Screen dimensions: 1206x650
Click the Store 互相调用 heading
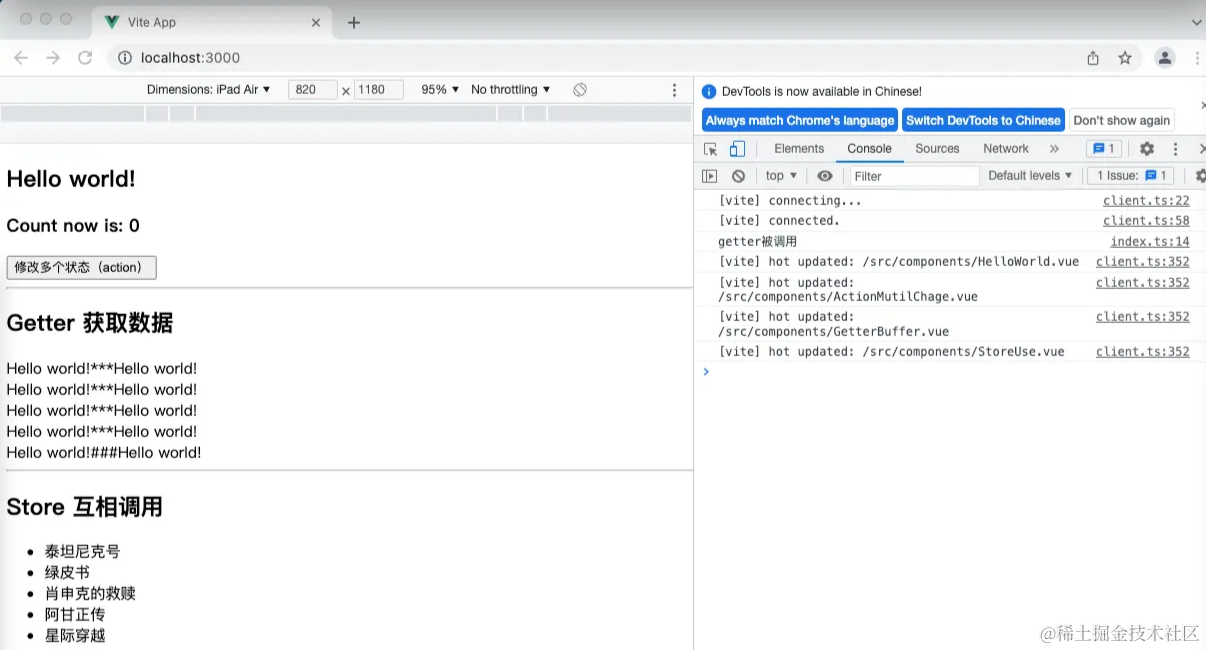pos(85,507)
